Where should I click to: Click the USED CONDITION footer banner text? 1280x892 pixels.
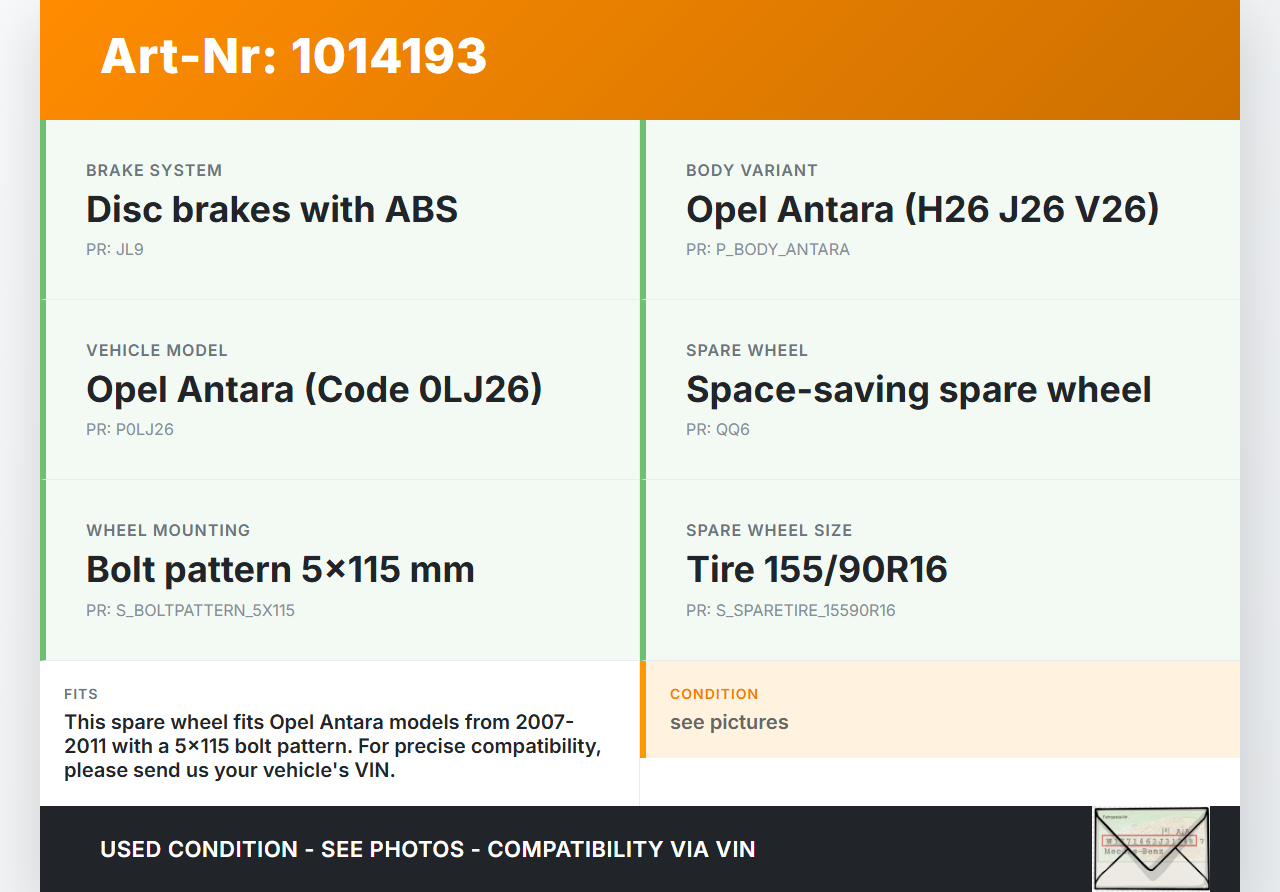[427, 850]
